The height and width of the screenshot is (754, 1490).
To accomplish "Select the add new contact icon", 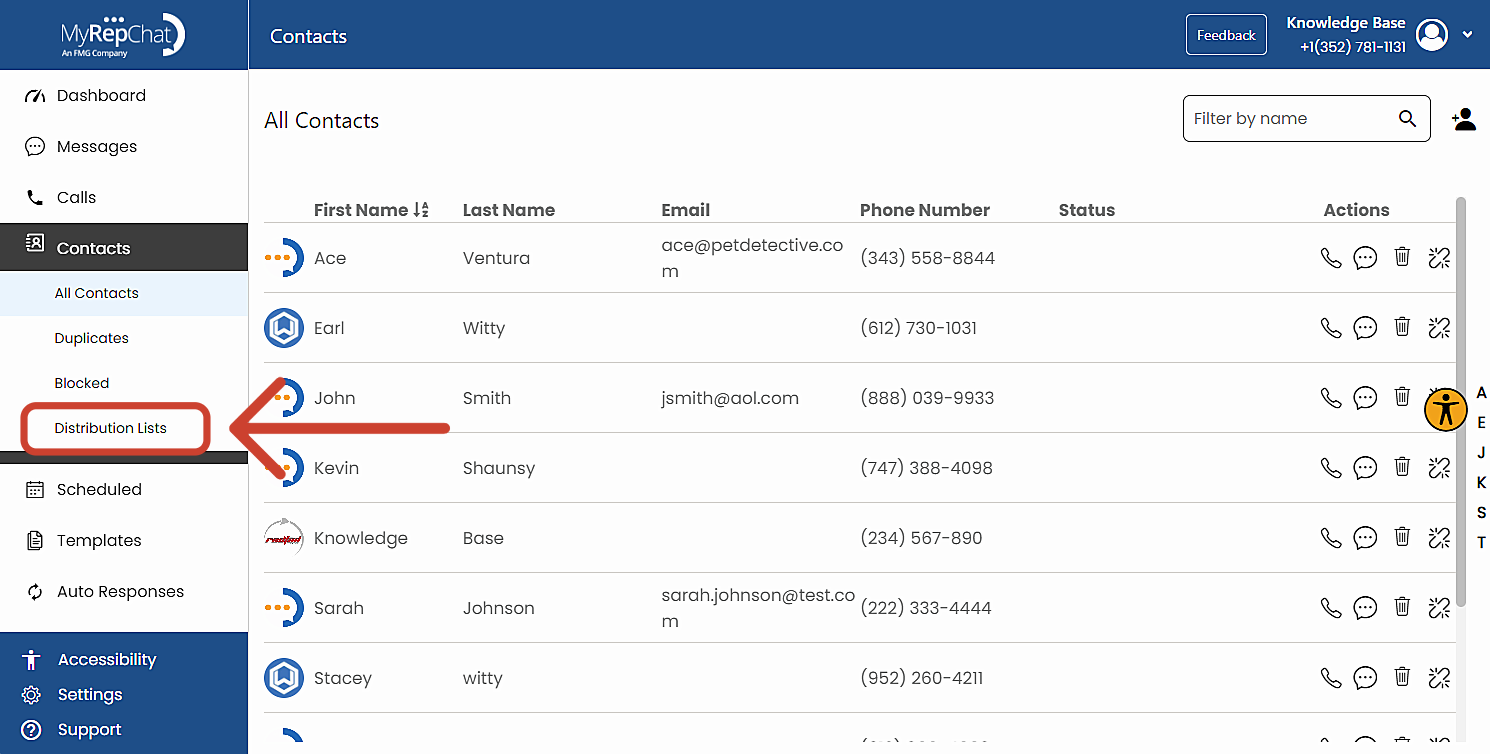I will tap(1464, 118).
